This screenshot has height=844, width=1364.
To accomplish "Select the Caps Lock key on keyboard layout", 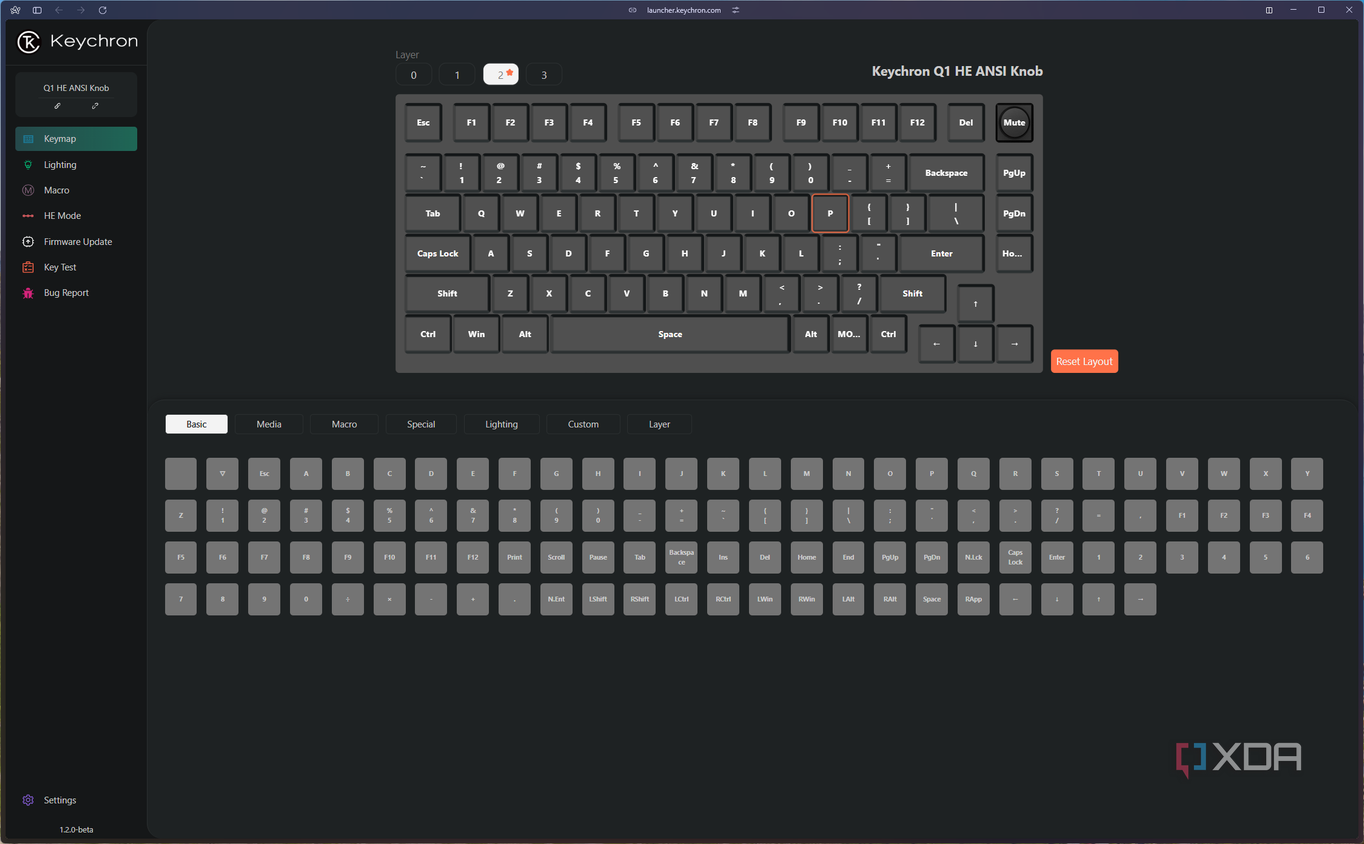I will [438, 253].
